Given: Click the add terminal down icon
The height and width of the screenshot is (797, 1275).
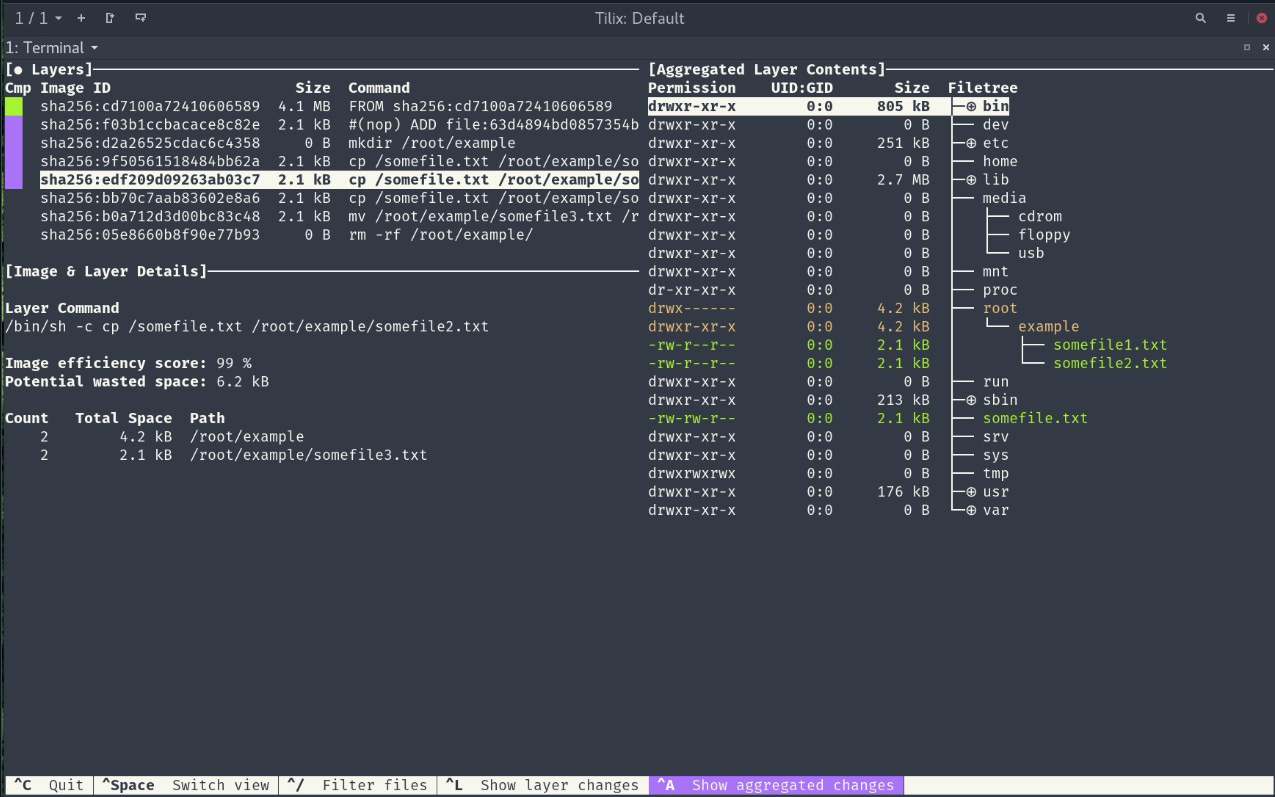Looking at the screenshot, I should pyautogui.click(x=141, y=18).
